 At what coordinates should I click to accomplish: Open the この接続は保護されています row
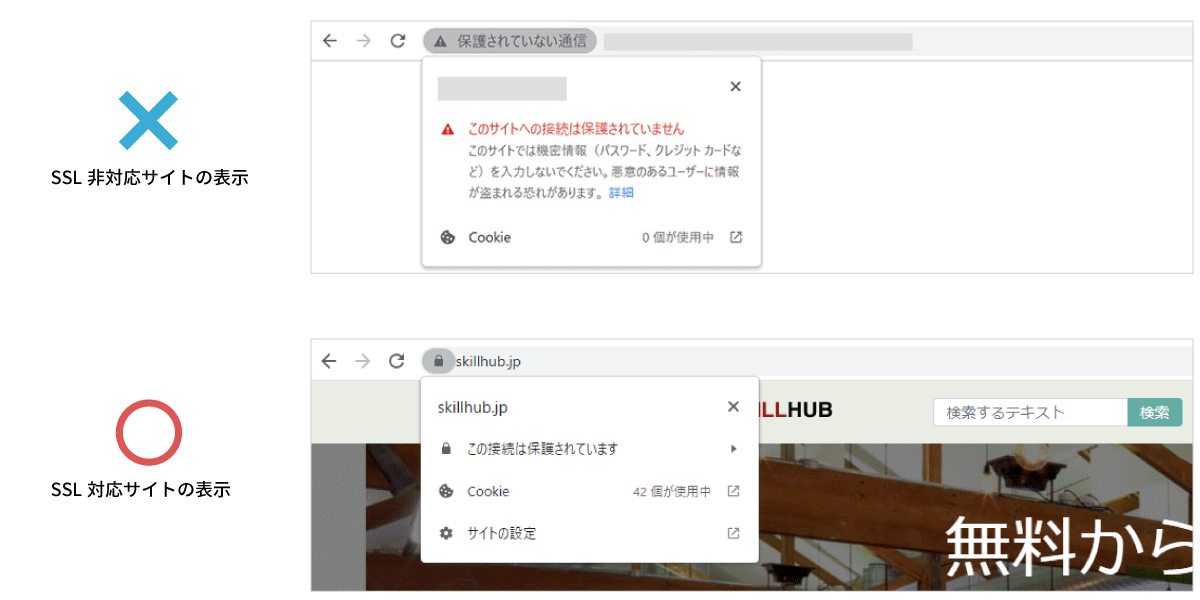[590, 449]
